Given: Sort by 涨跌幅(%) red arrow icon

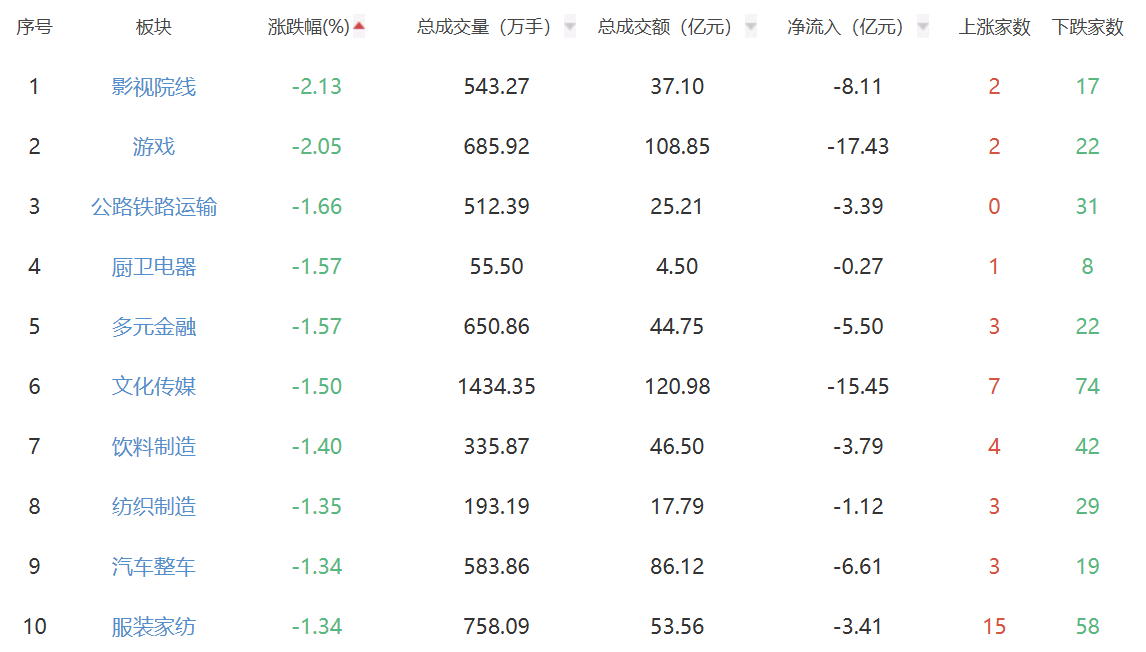Looking at the screenshot, I should click(x=359, y=27).
